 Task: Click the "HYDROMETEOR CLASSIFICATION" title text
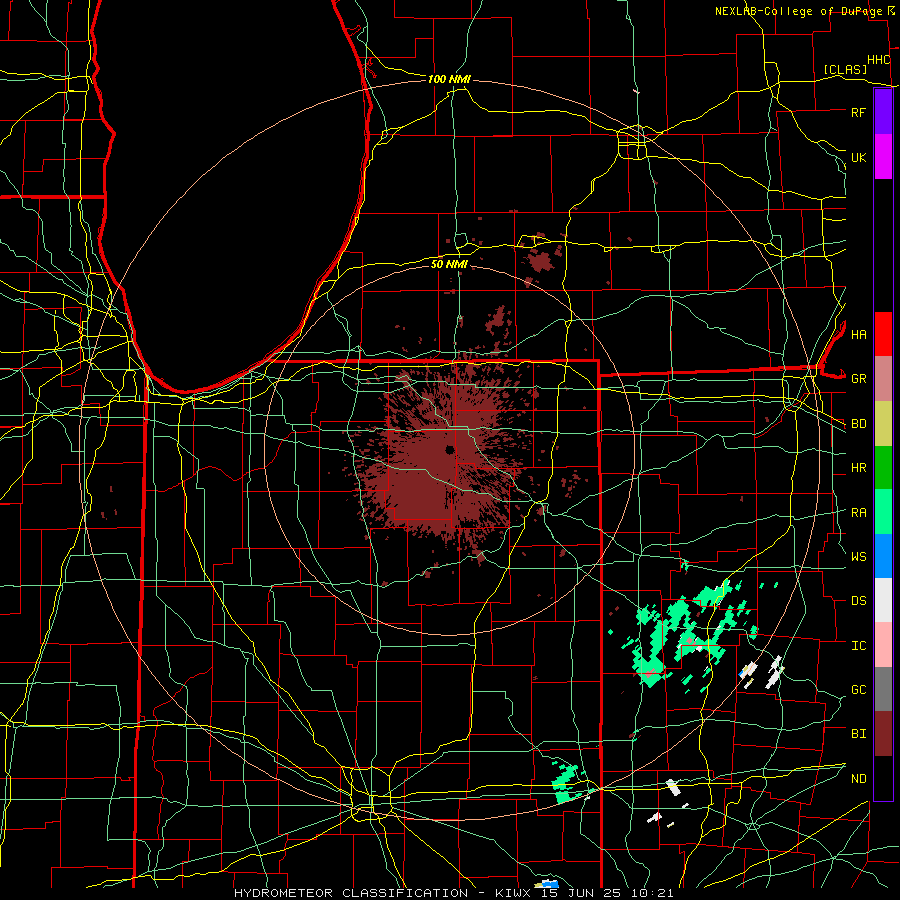click(351, 893)
